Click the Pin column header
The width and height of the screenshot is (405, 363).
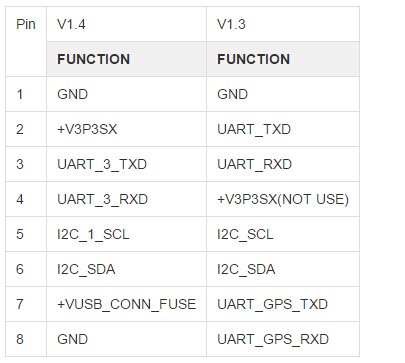26,42
